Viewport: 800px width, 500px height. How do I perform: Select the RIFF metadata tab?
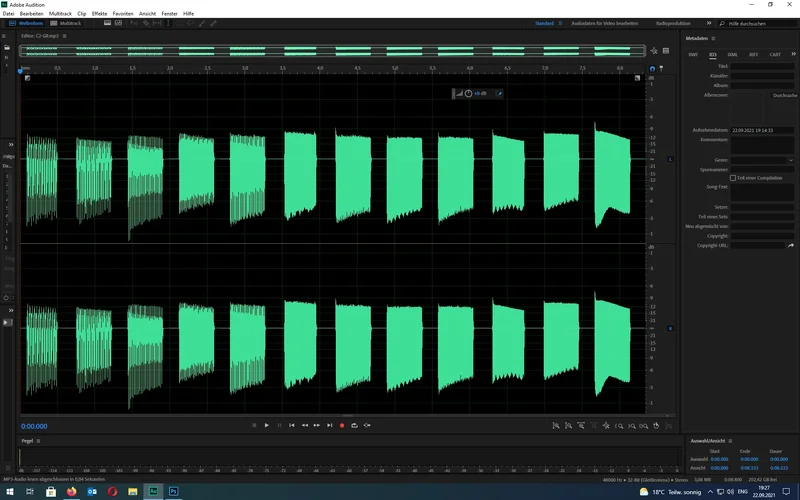click(x=753, y=54)
